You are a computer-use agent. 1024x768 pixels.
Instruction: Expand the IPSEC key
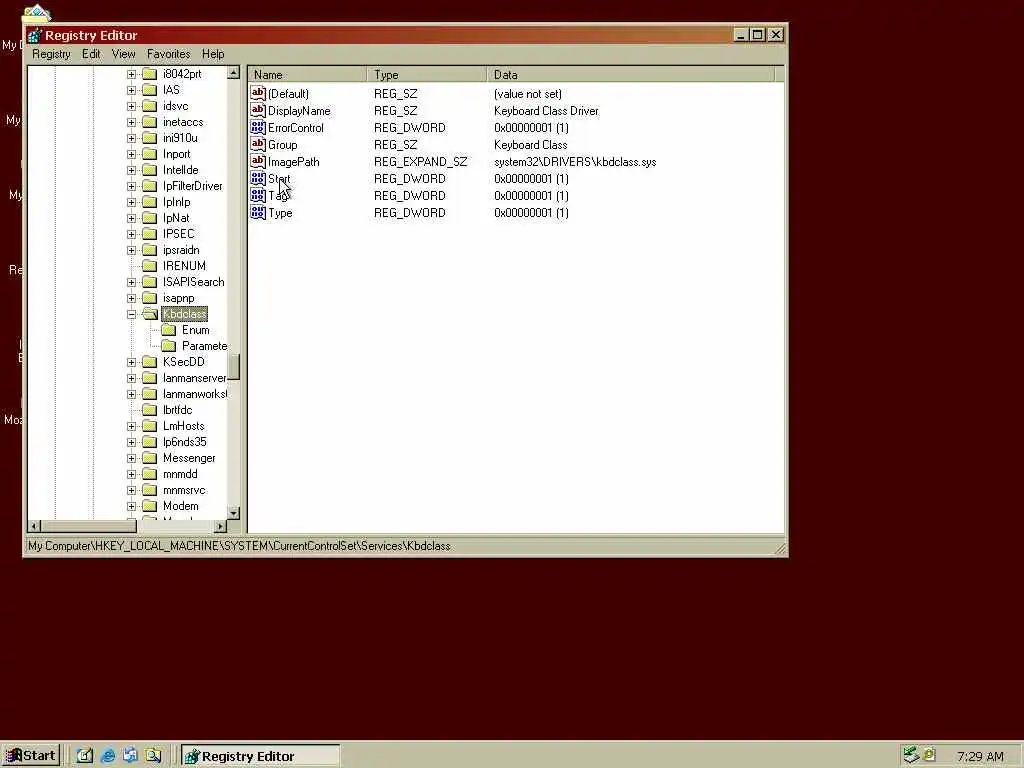tap(131, 234)
